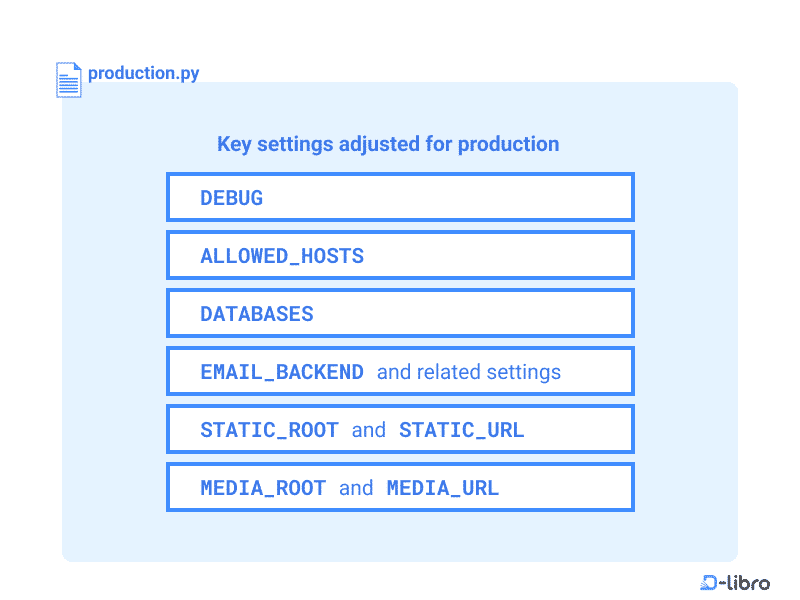This screenshot has width=800, height=600.
Task: Click the D-libro logo icon
Action: point(708,582)
